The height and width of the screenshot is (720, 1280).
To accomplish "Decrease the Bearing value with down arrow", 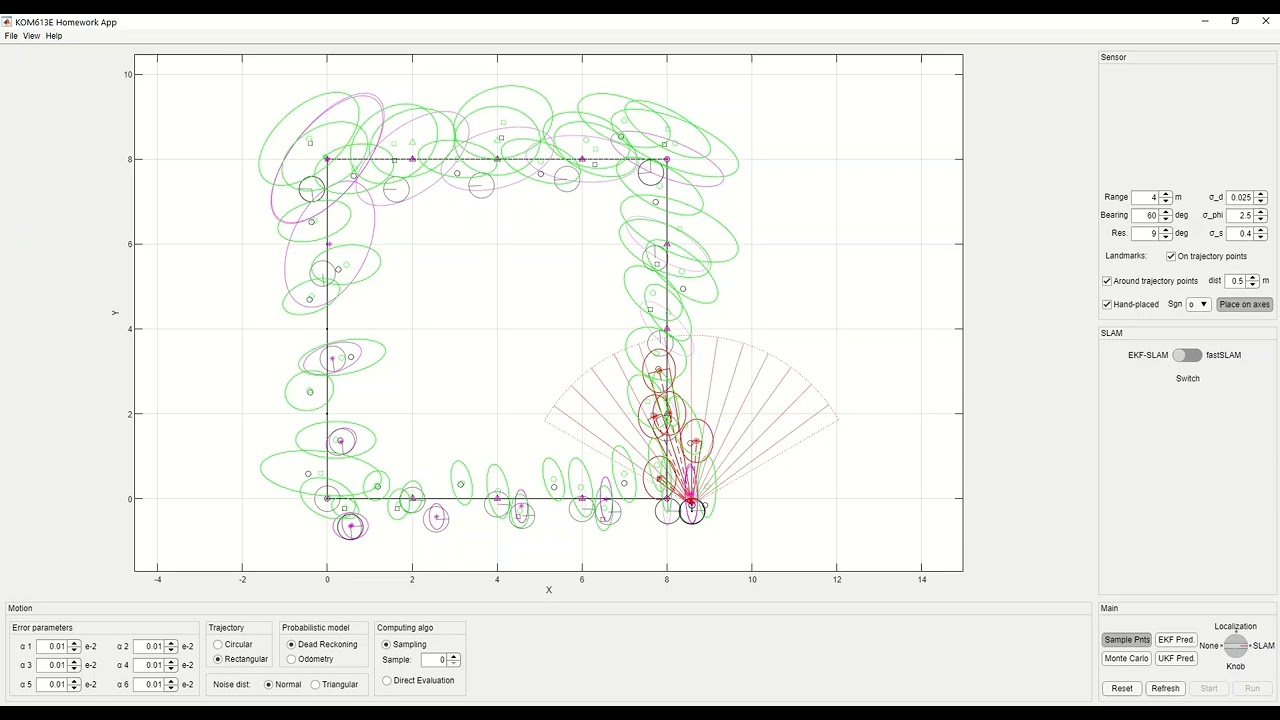I will pos(1166,219).
